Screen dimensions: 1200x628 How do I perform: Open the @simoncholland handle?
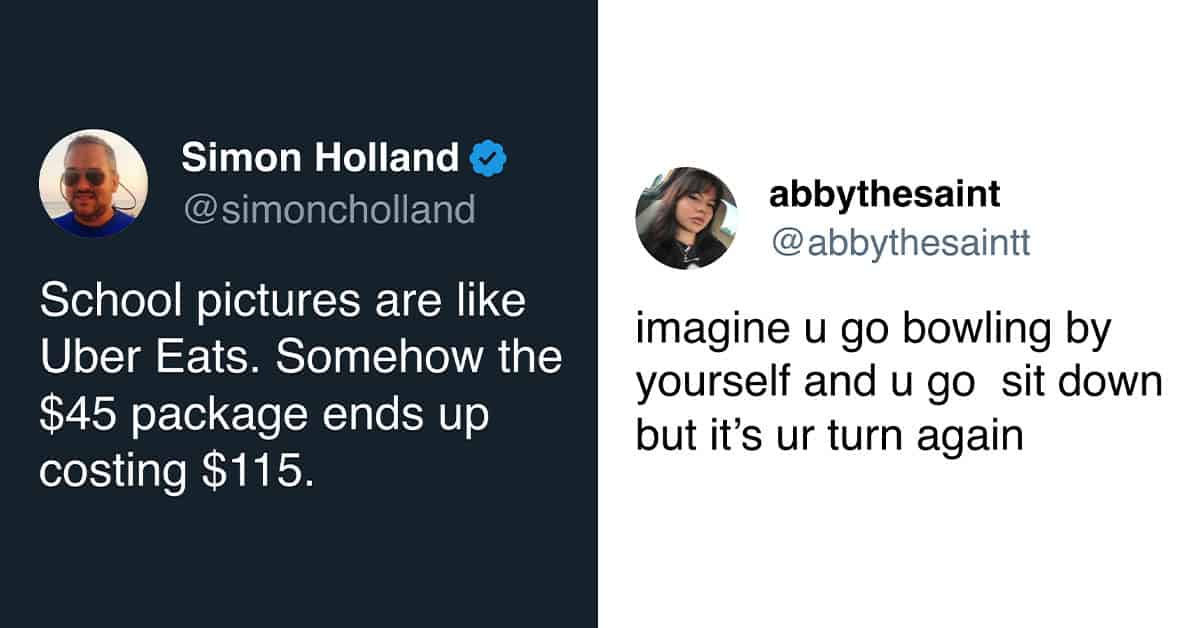click(328, 209)
